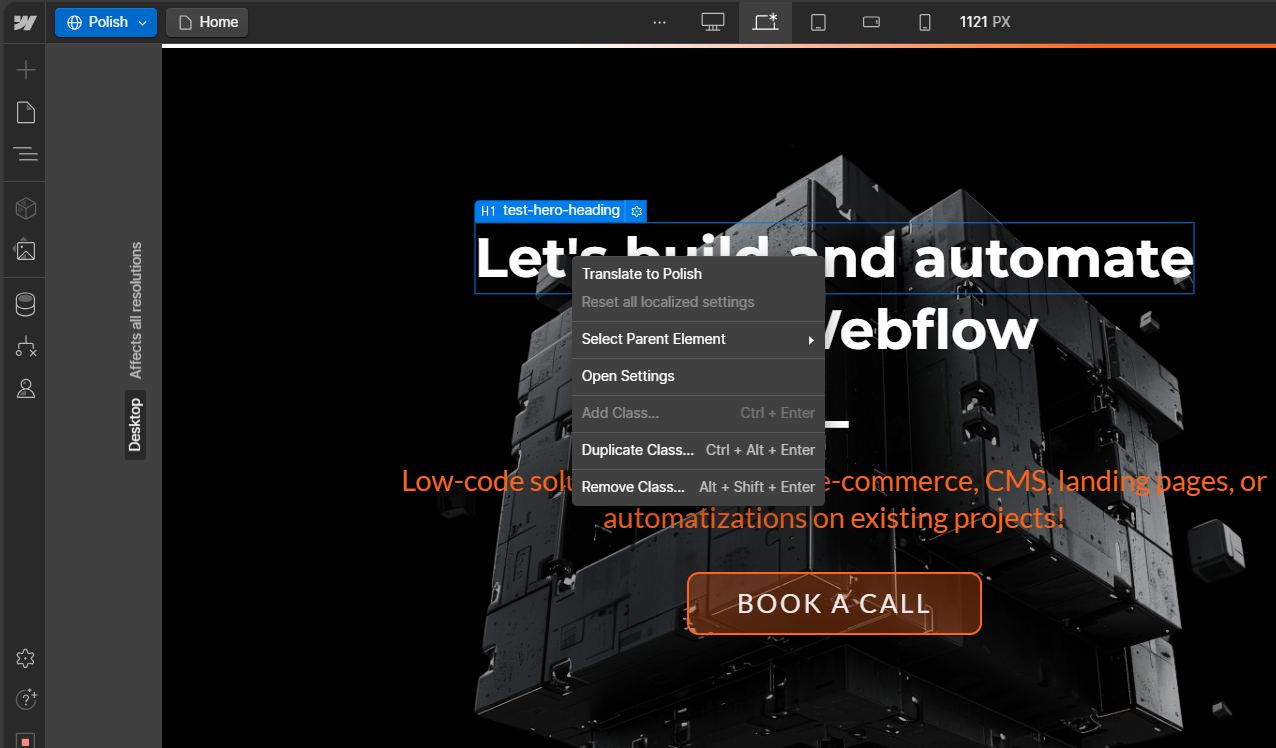Open the Polish locale dropdown
Image resolution: width=1276 pixels, height=748 pixels.
[106, 22]
